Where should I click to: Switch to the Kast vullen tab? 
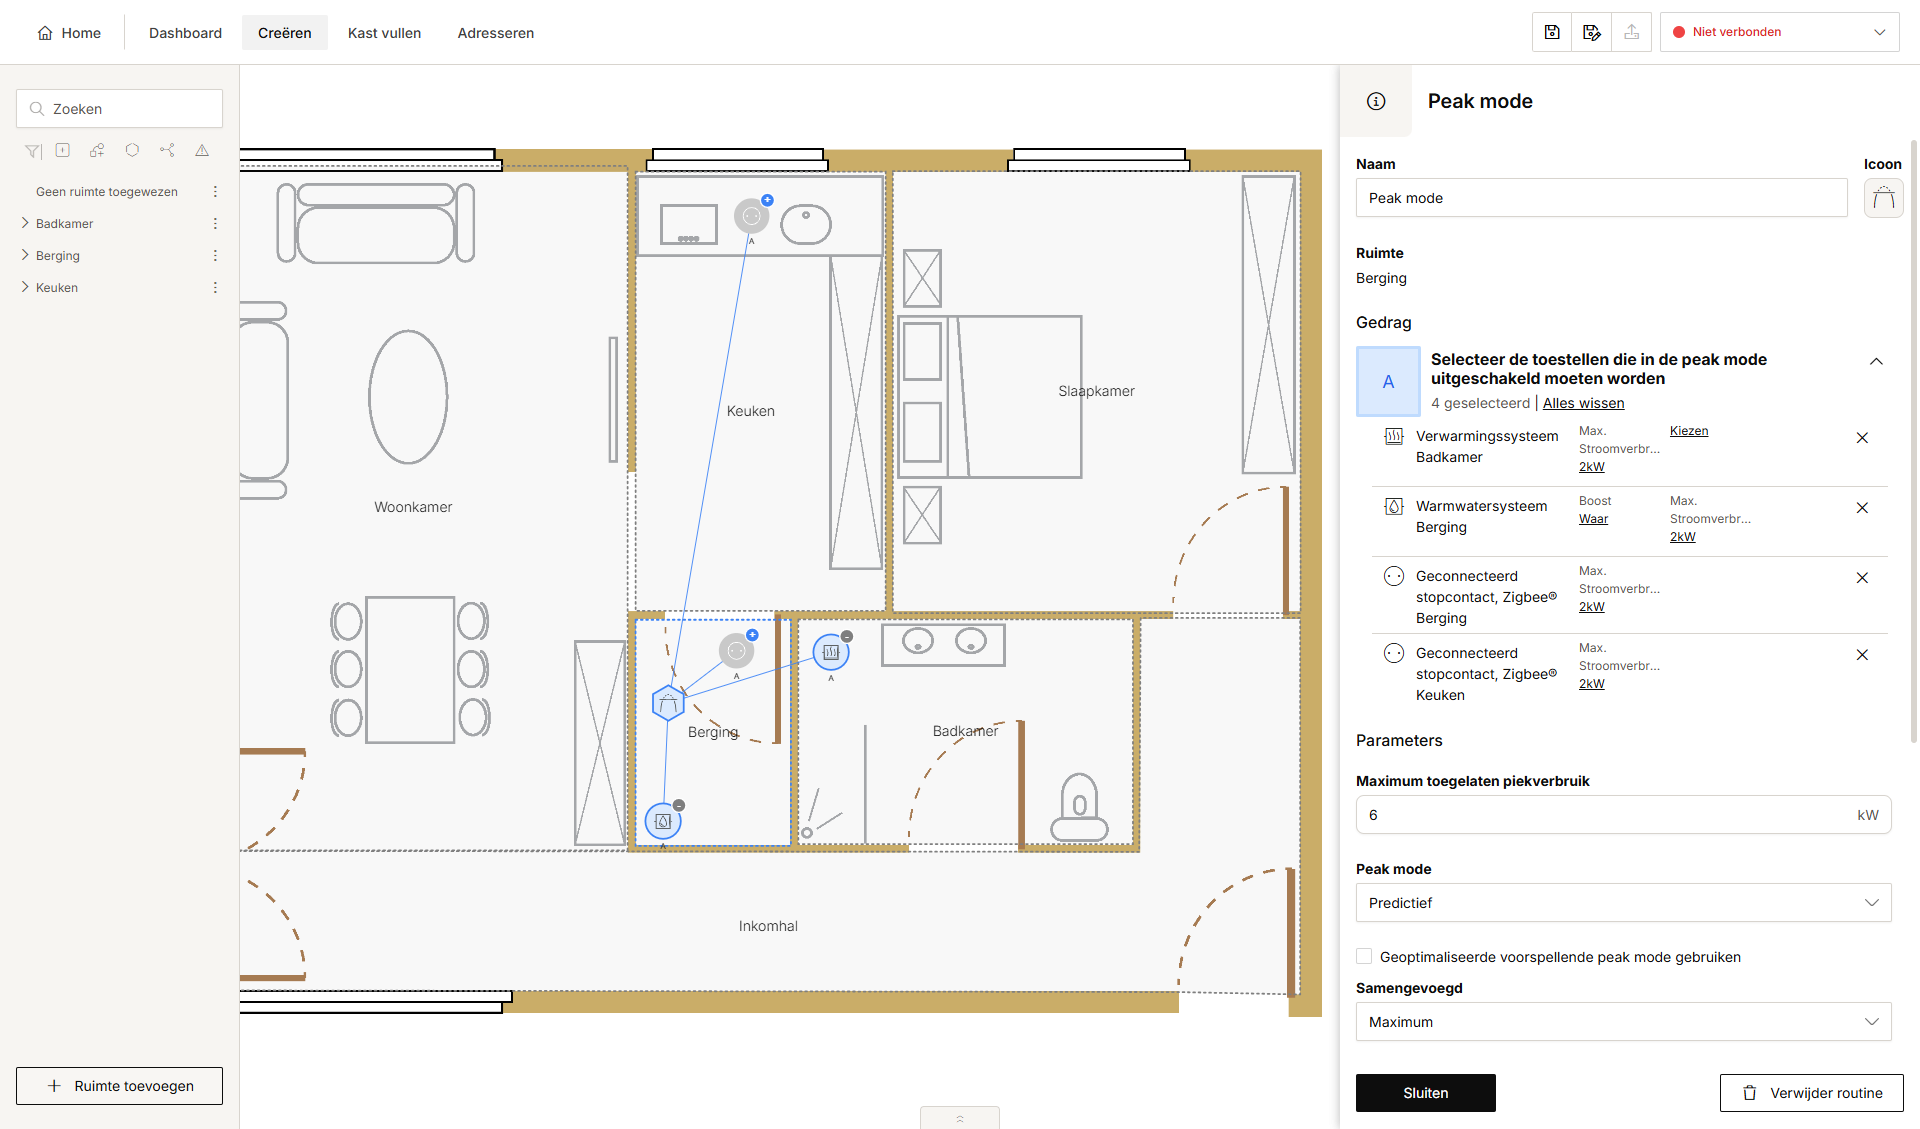pos(384,33)
